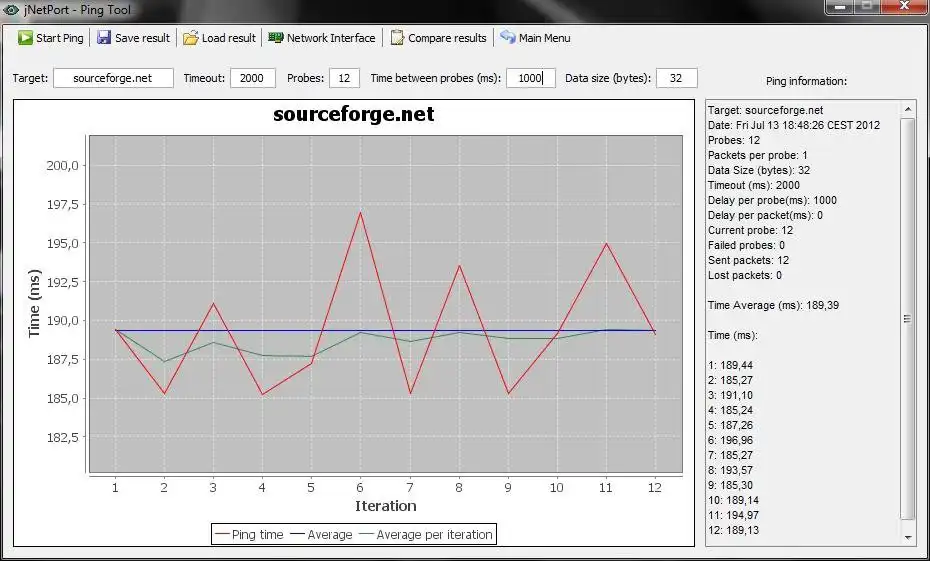
Task: Click the Start Ping label
Action: pos(59,38)
